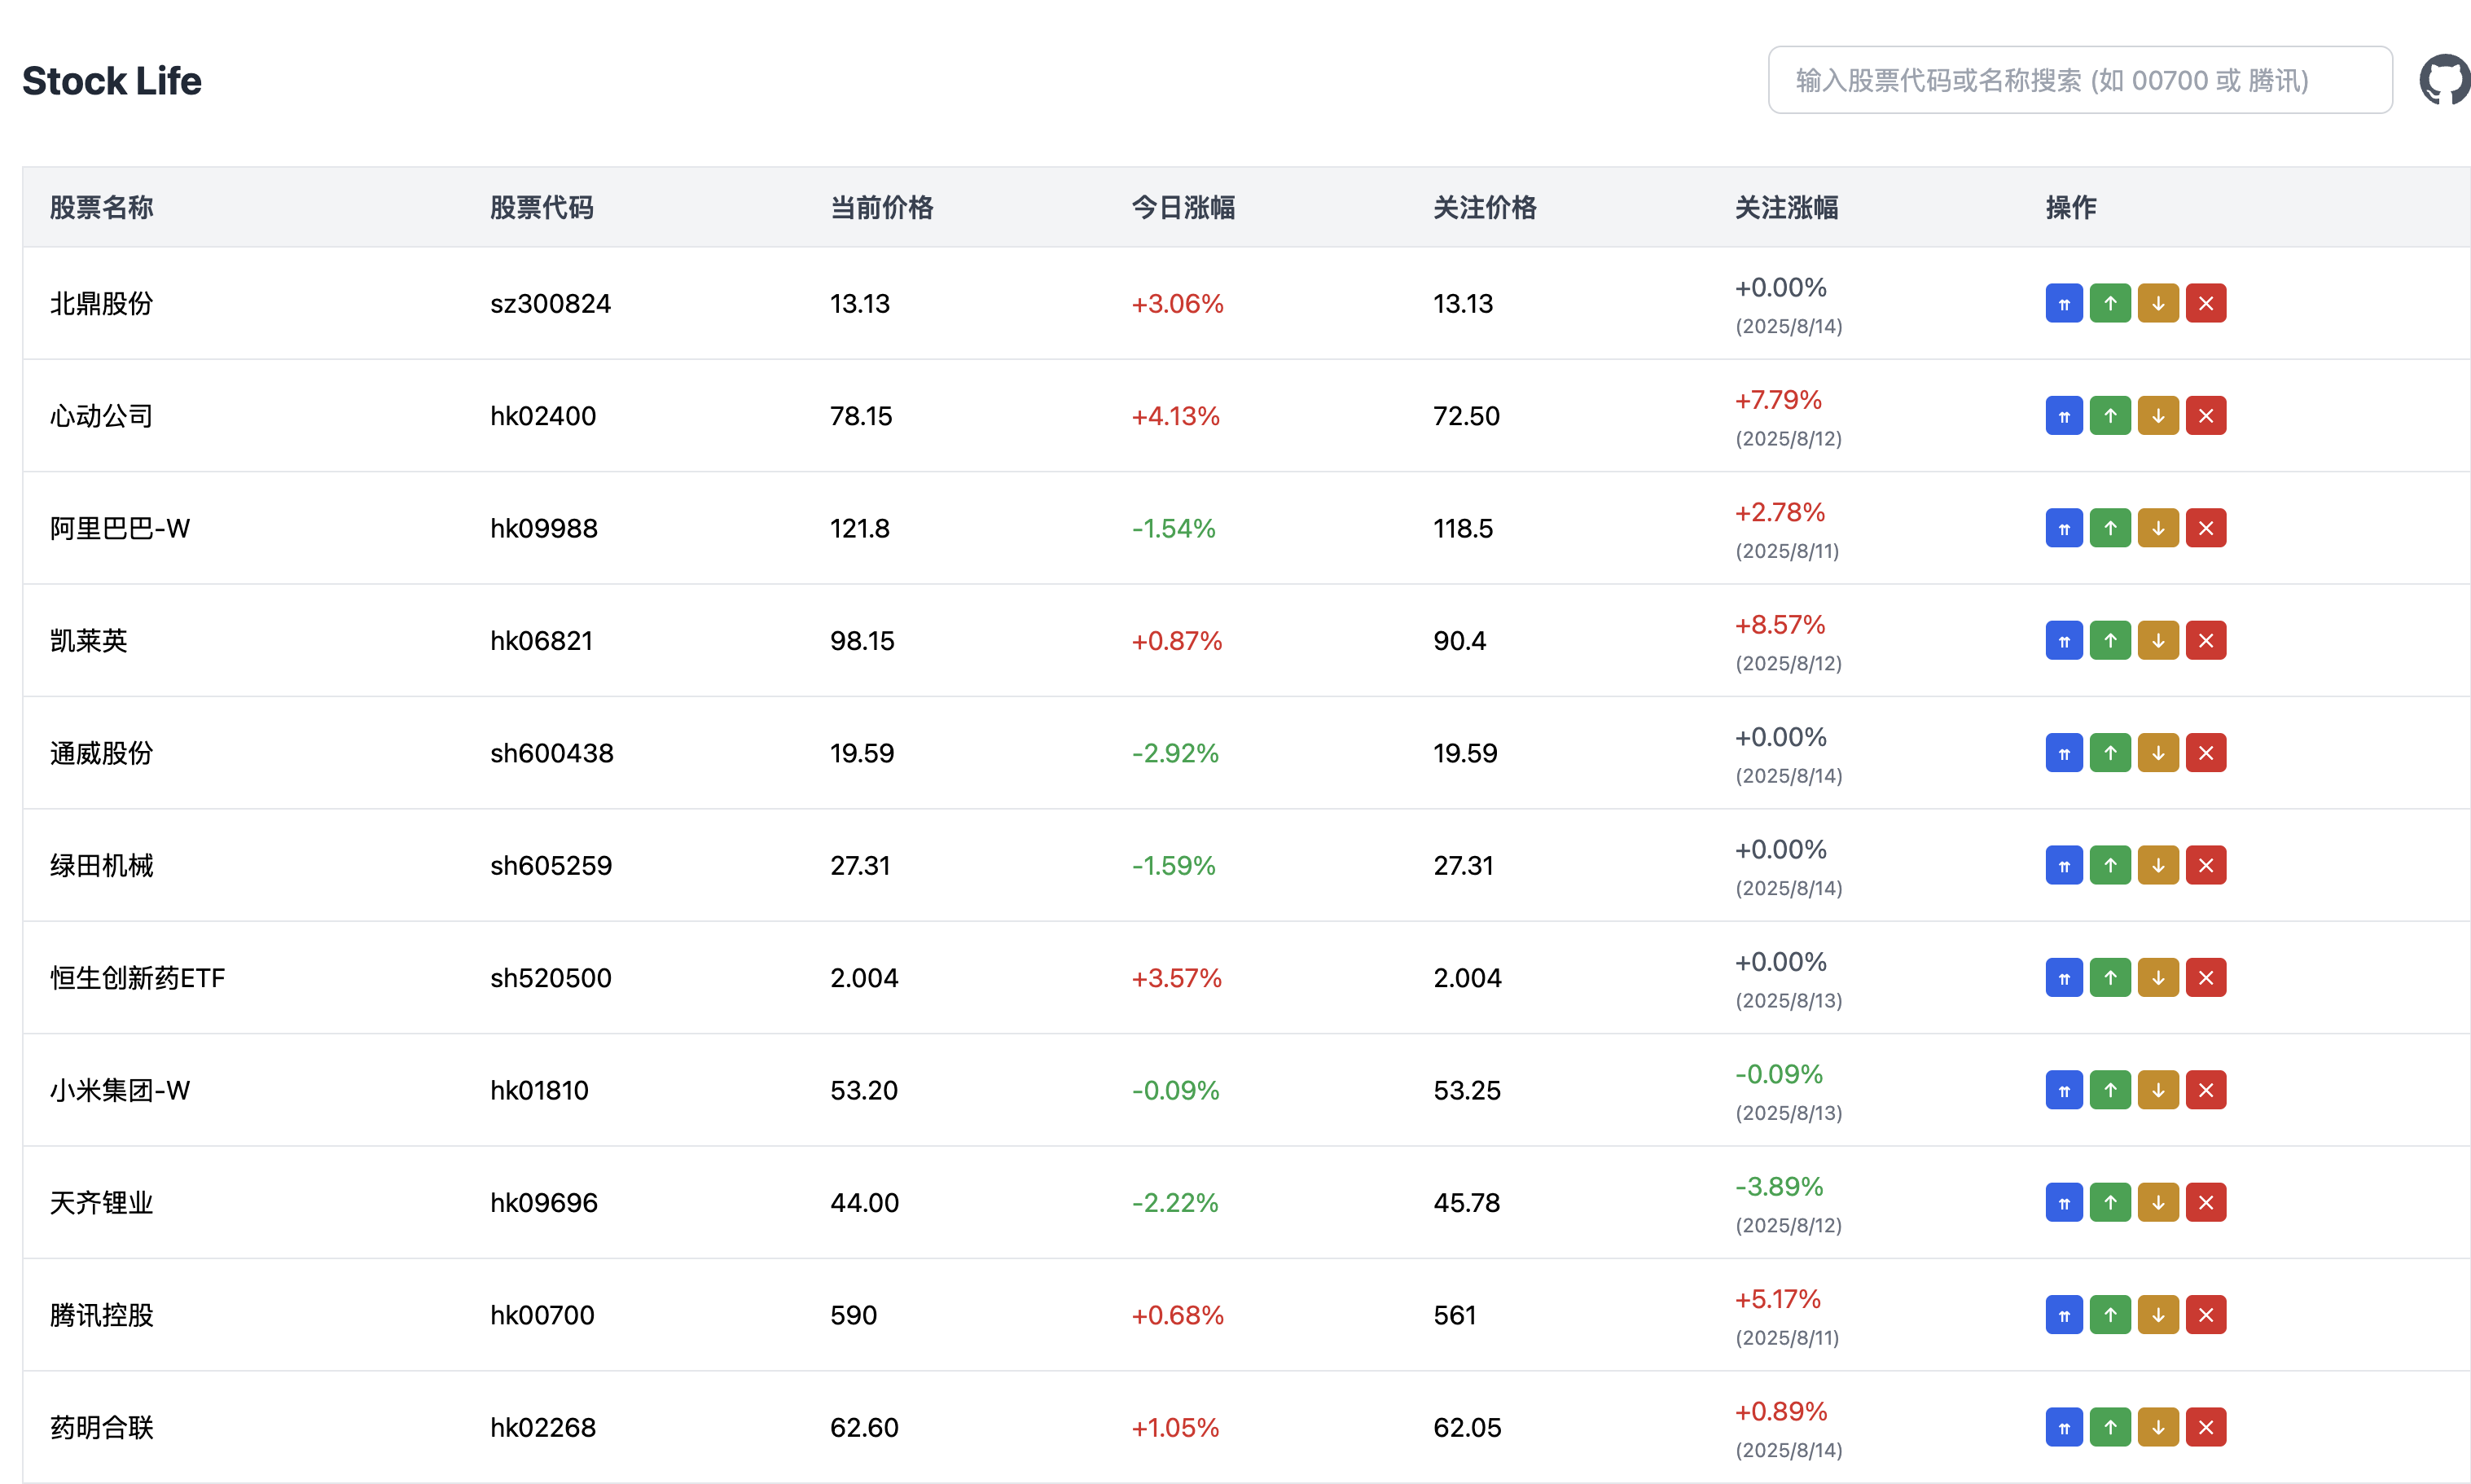The height and width of the screenshot is (1484, 2471).
Task: Move 药明合联 up with green arrow
Action: coord(2110,1428)
